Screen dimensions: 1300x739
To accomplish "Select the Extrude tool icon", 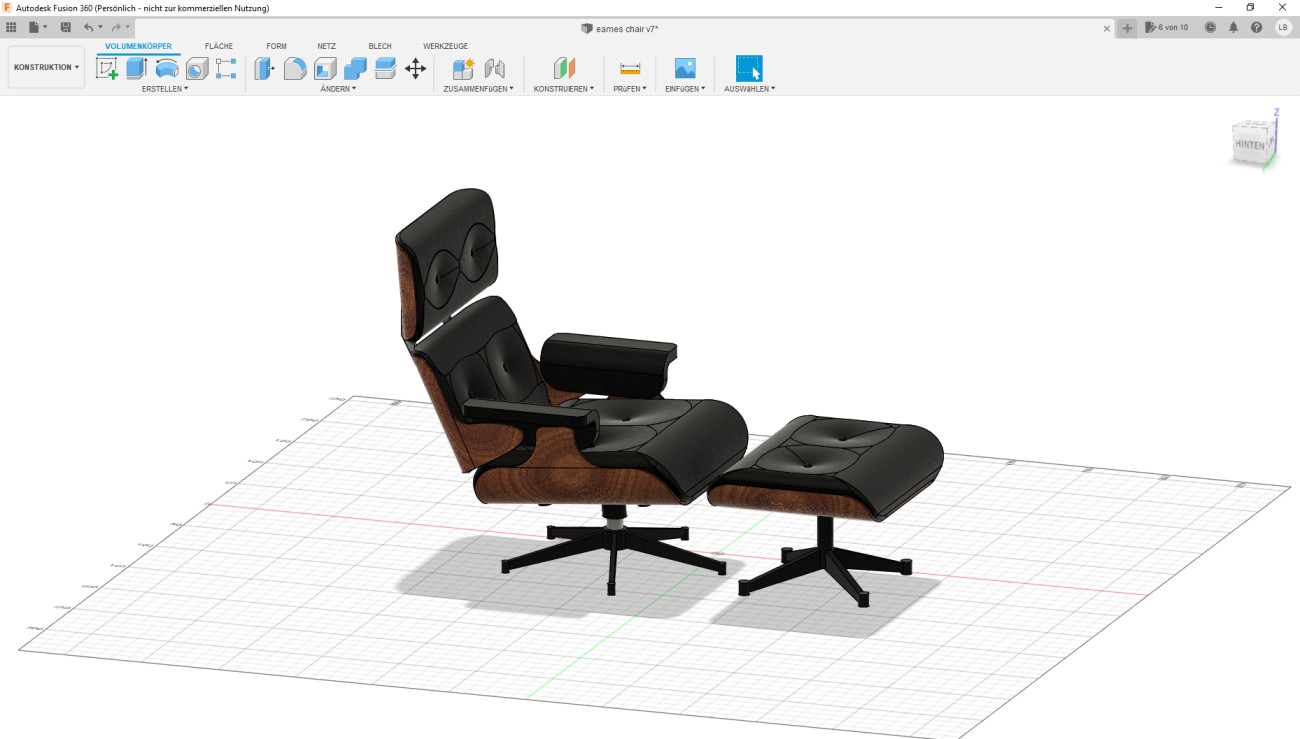I will point(137,68).
